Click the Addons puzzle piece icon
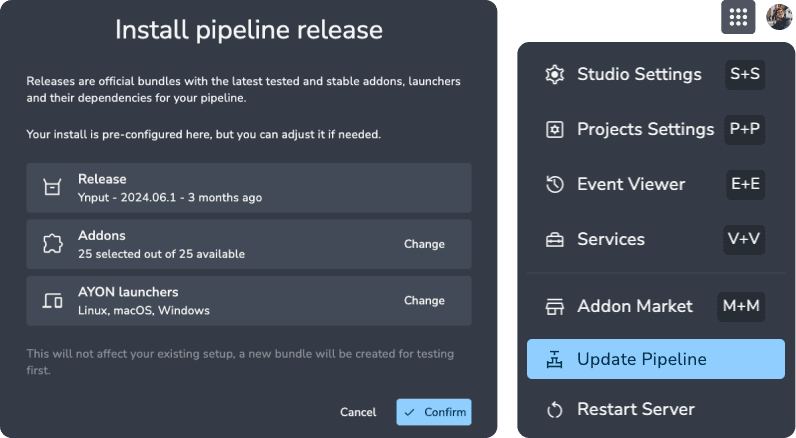 click(52, 244)
